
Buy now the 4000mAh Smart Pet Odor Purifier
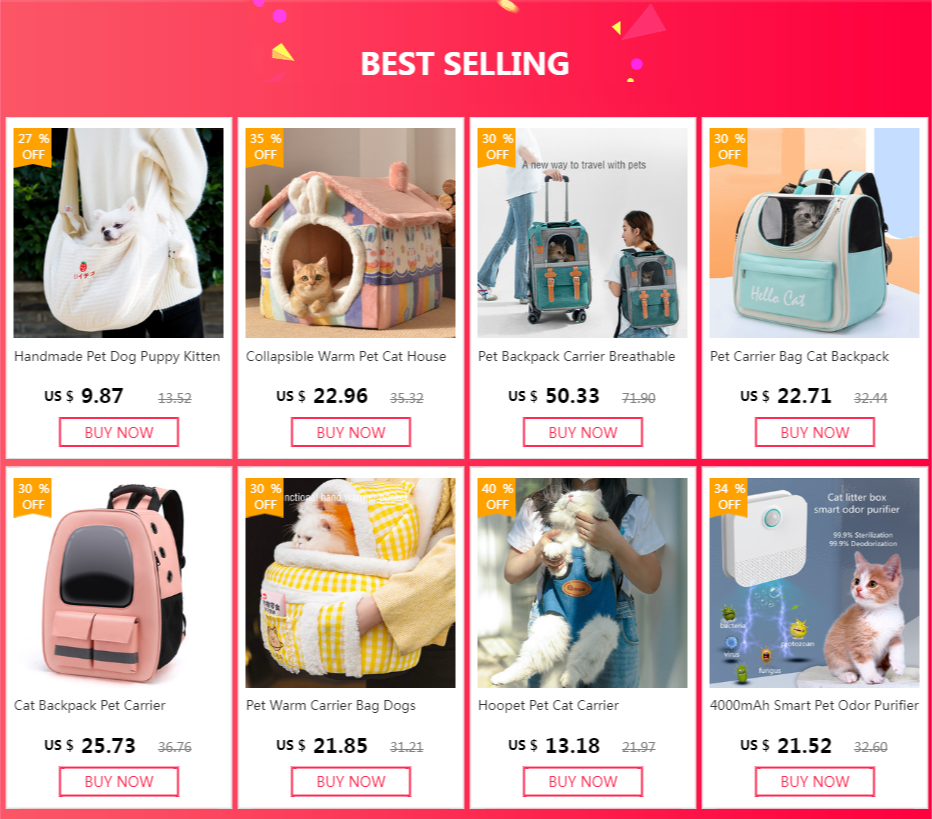(815, 782)
